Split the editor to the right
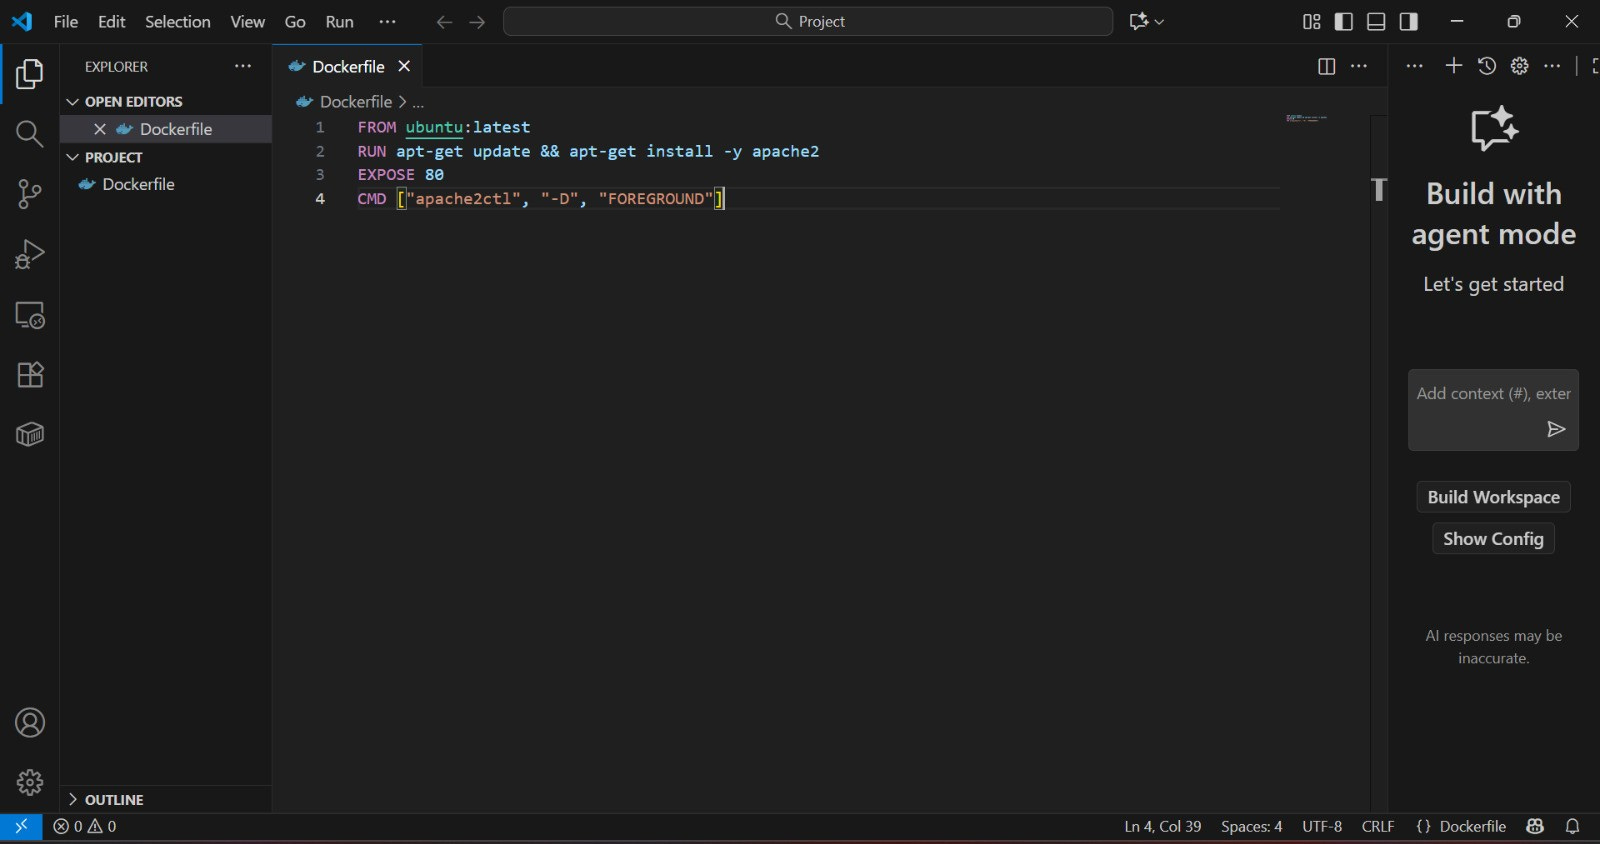Viewport: 1600px width, 844px height. (x=1326, y=66)
